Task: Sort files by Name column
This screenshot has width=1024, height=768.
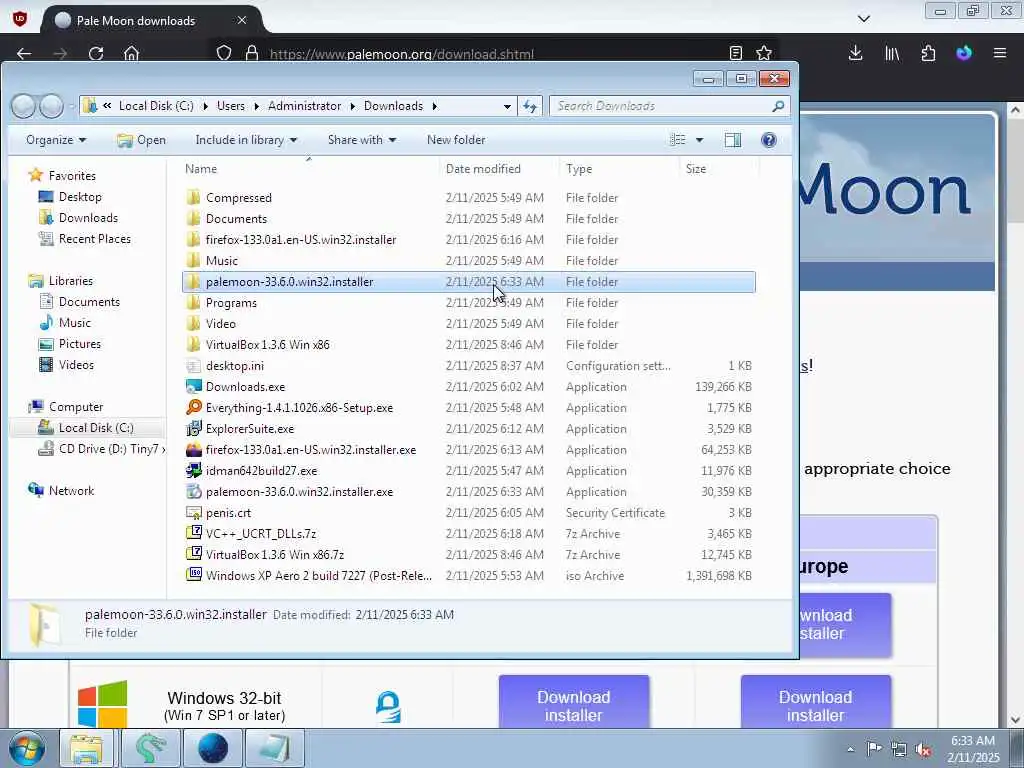Action: pyautogui.click(x=309, y=168)
